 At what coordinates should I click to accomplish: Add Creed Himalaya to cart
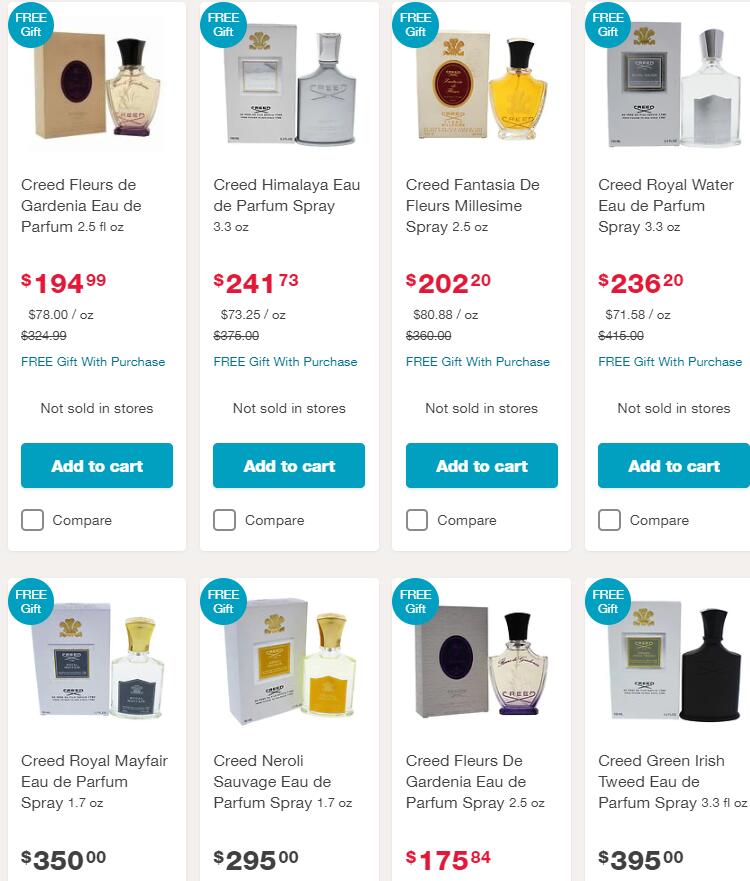[x=289, y=466]
